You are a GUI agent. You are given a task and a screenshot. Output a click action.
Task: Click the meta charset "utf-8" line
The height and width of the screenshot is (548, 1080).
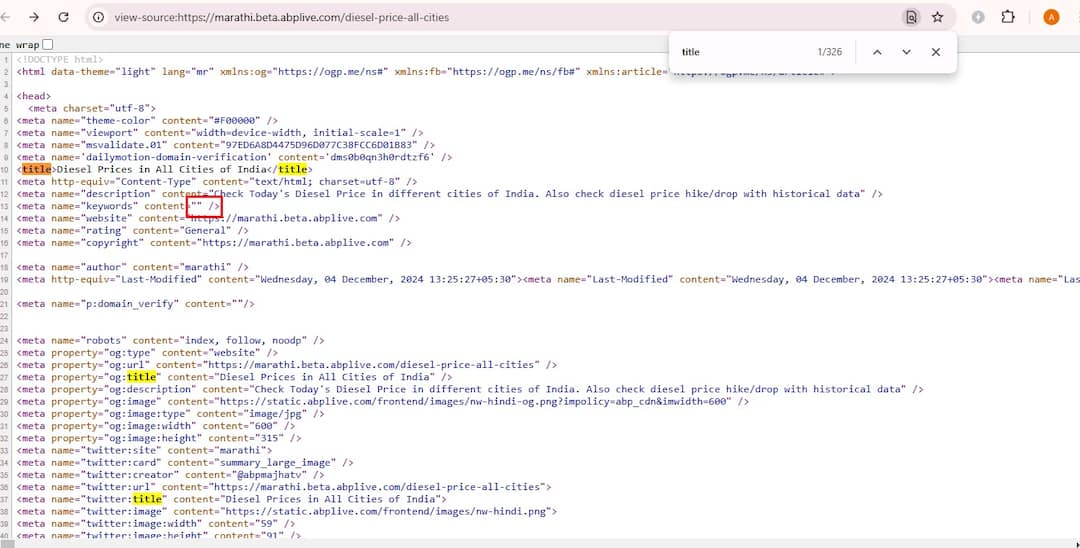[x=92, y=109]
